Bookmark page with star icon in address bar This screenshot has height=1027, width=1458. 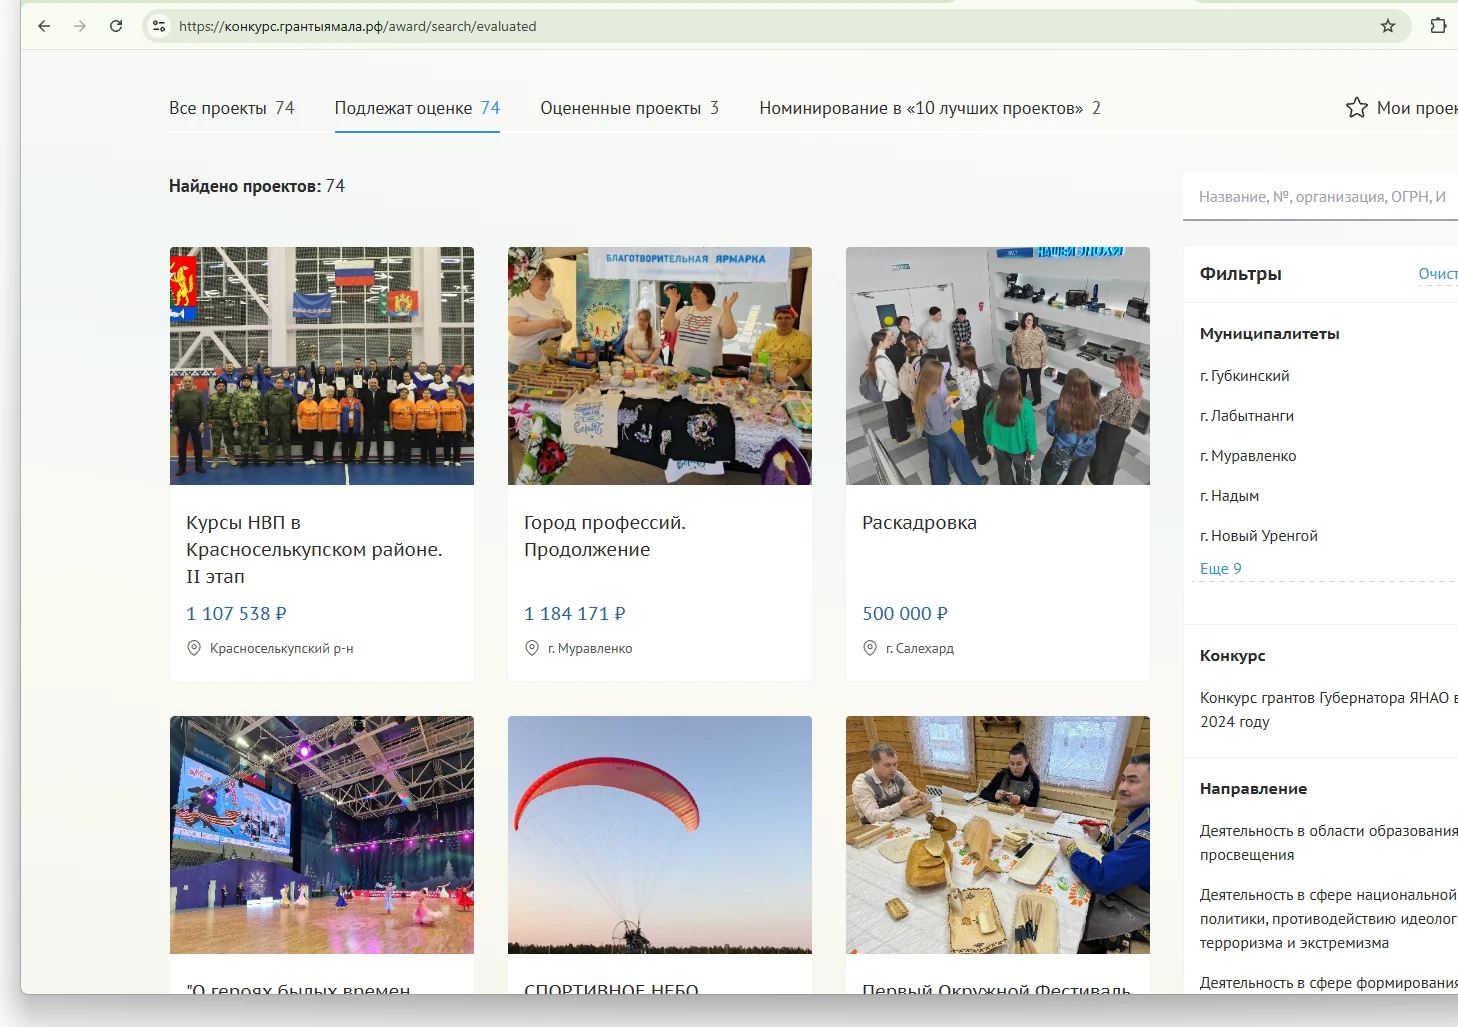1388,26
